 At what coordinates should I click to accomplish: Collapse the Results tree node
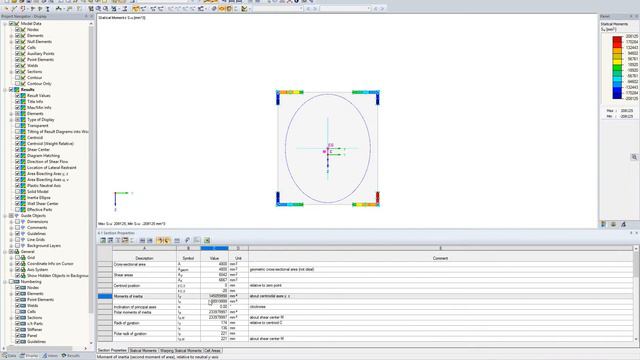click(5, 89)
